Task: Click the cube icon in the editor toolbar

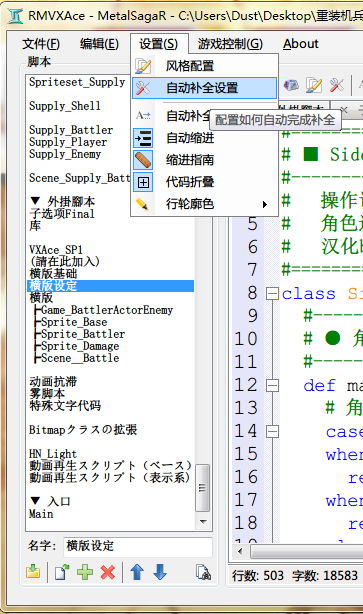Action: [x=291, y=85]
